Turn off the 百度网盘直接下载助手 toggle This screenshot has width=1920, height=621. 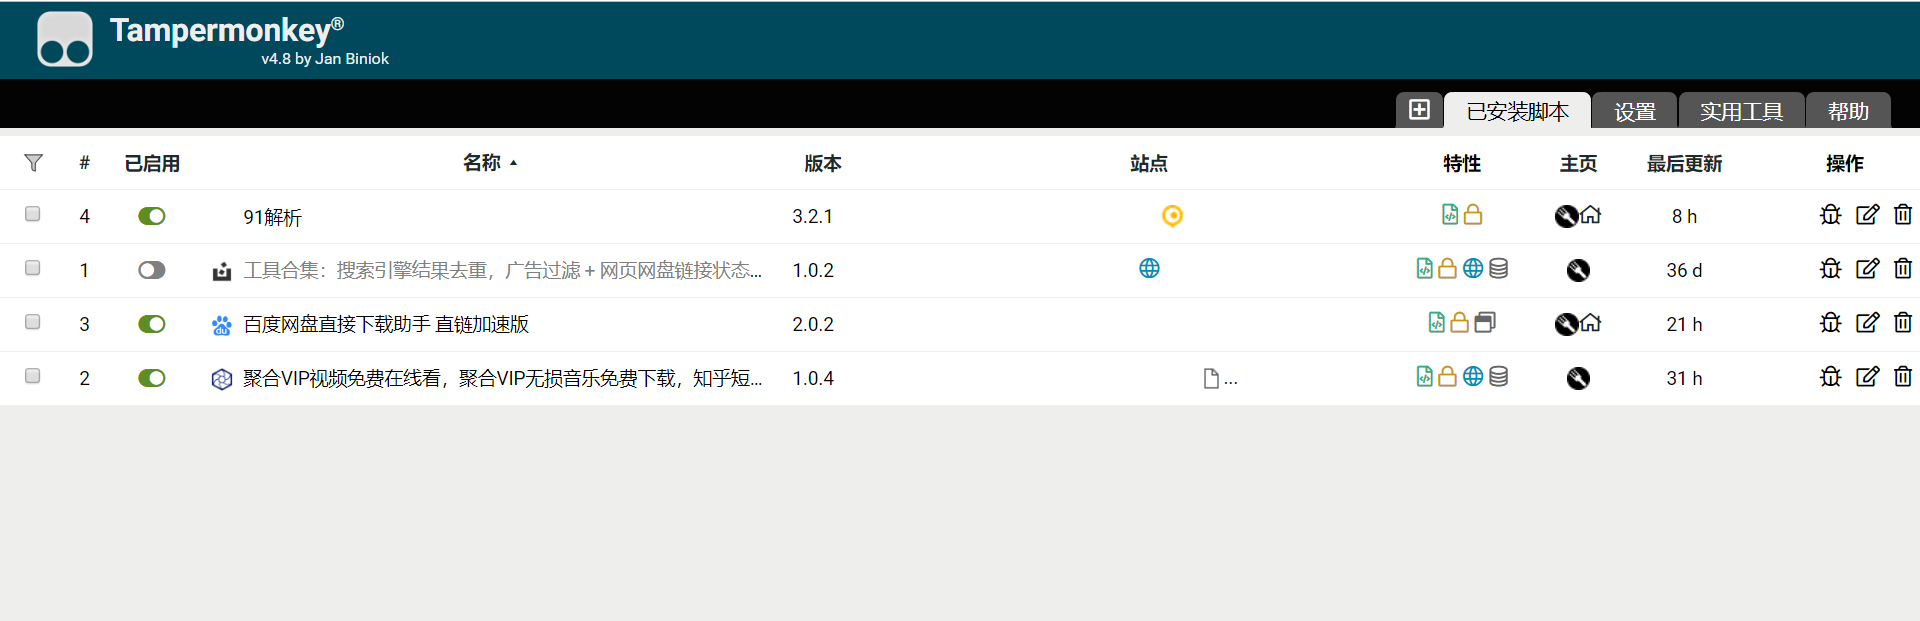[x=152, y=324]
